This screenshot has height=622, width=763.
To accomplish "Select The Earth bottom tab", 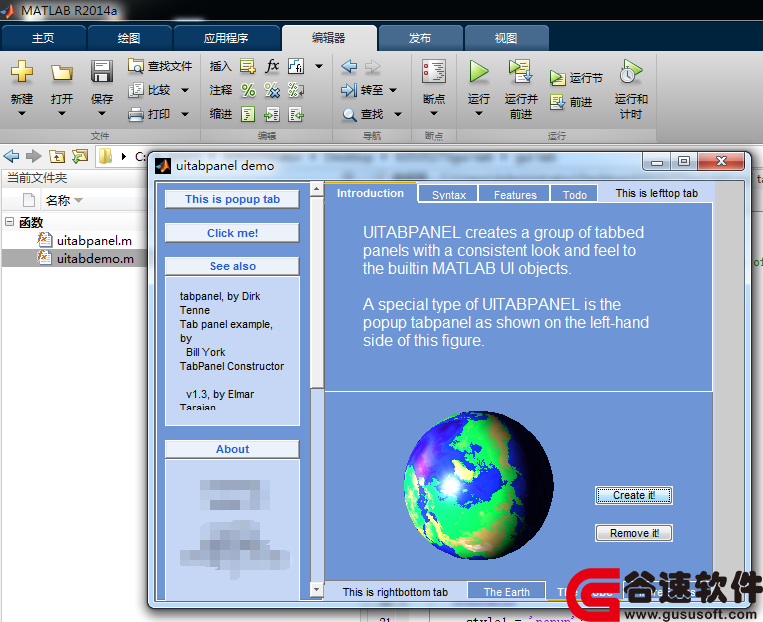I will pos(507,591).
